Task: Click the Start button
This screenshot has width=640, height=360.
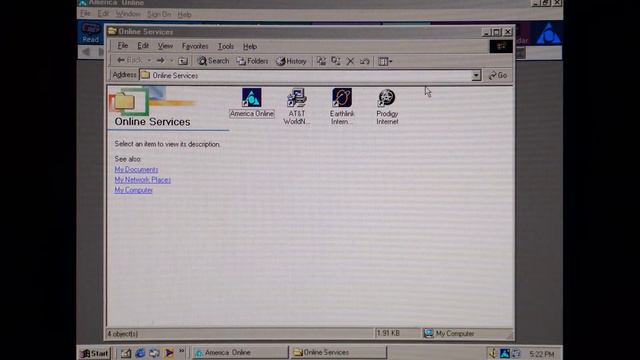Action: coord(94,353)
